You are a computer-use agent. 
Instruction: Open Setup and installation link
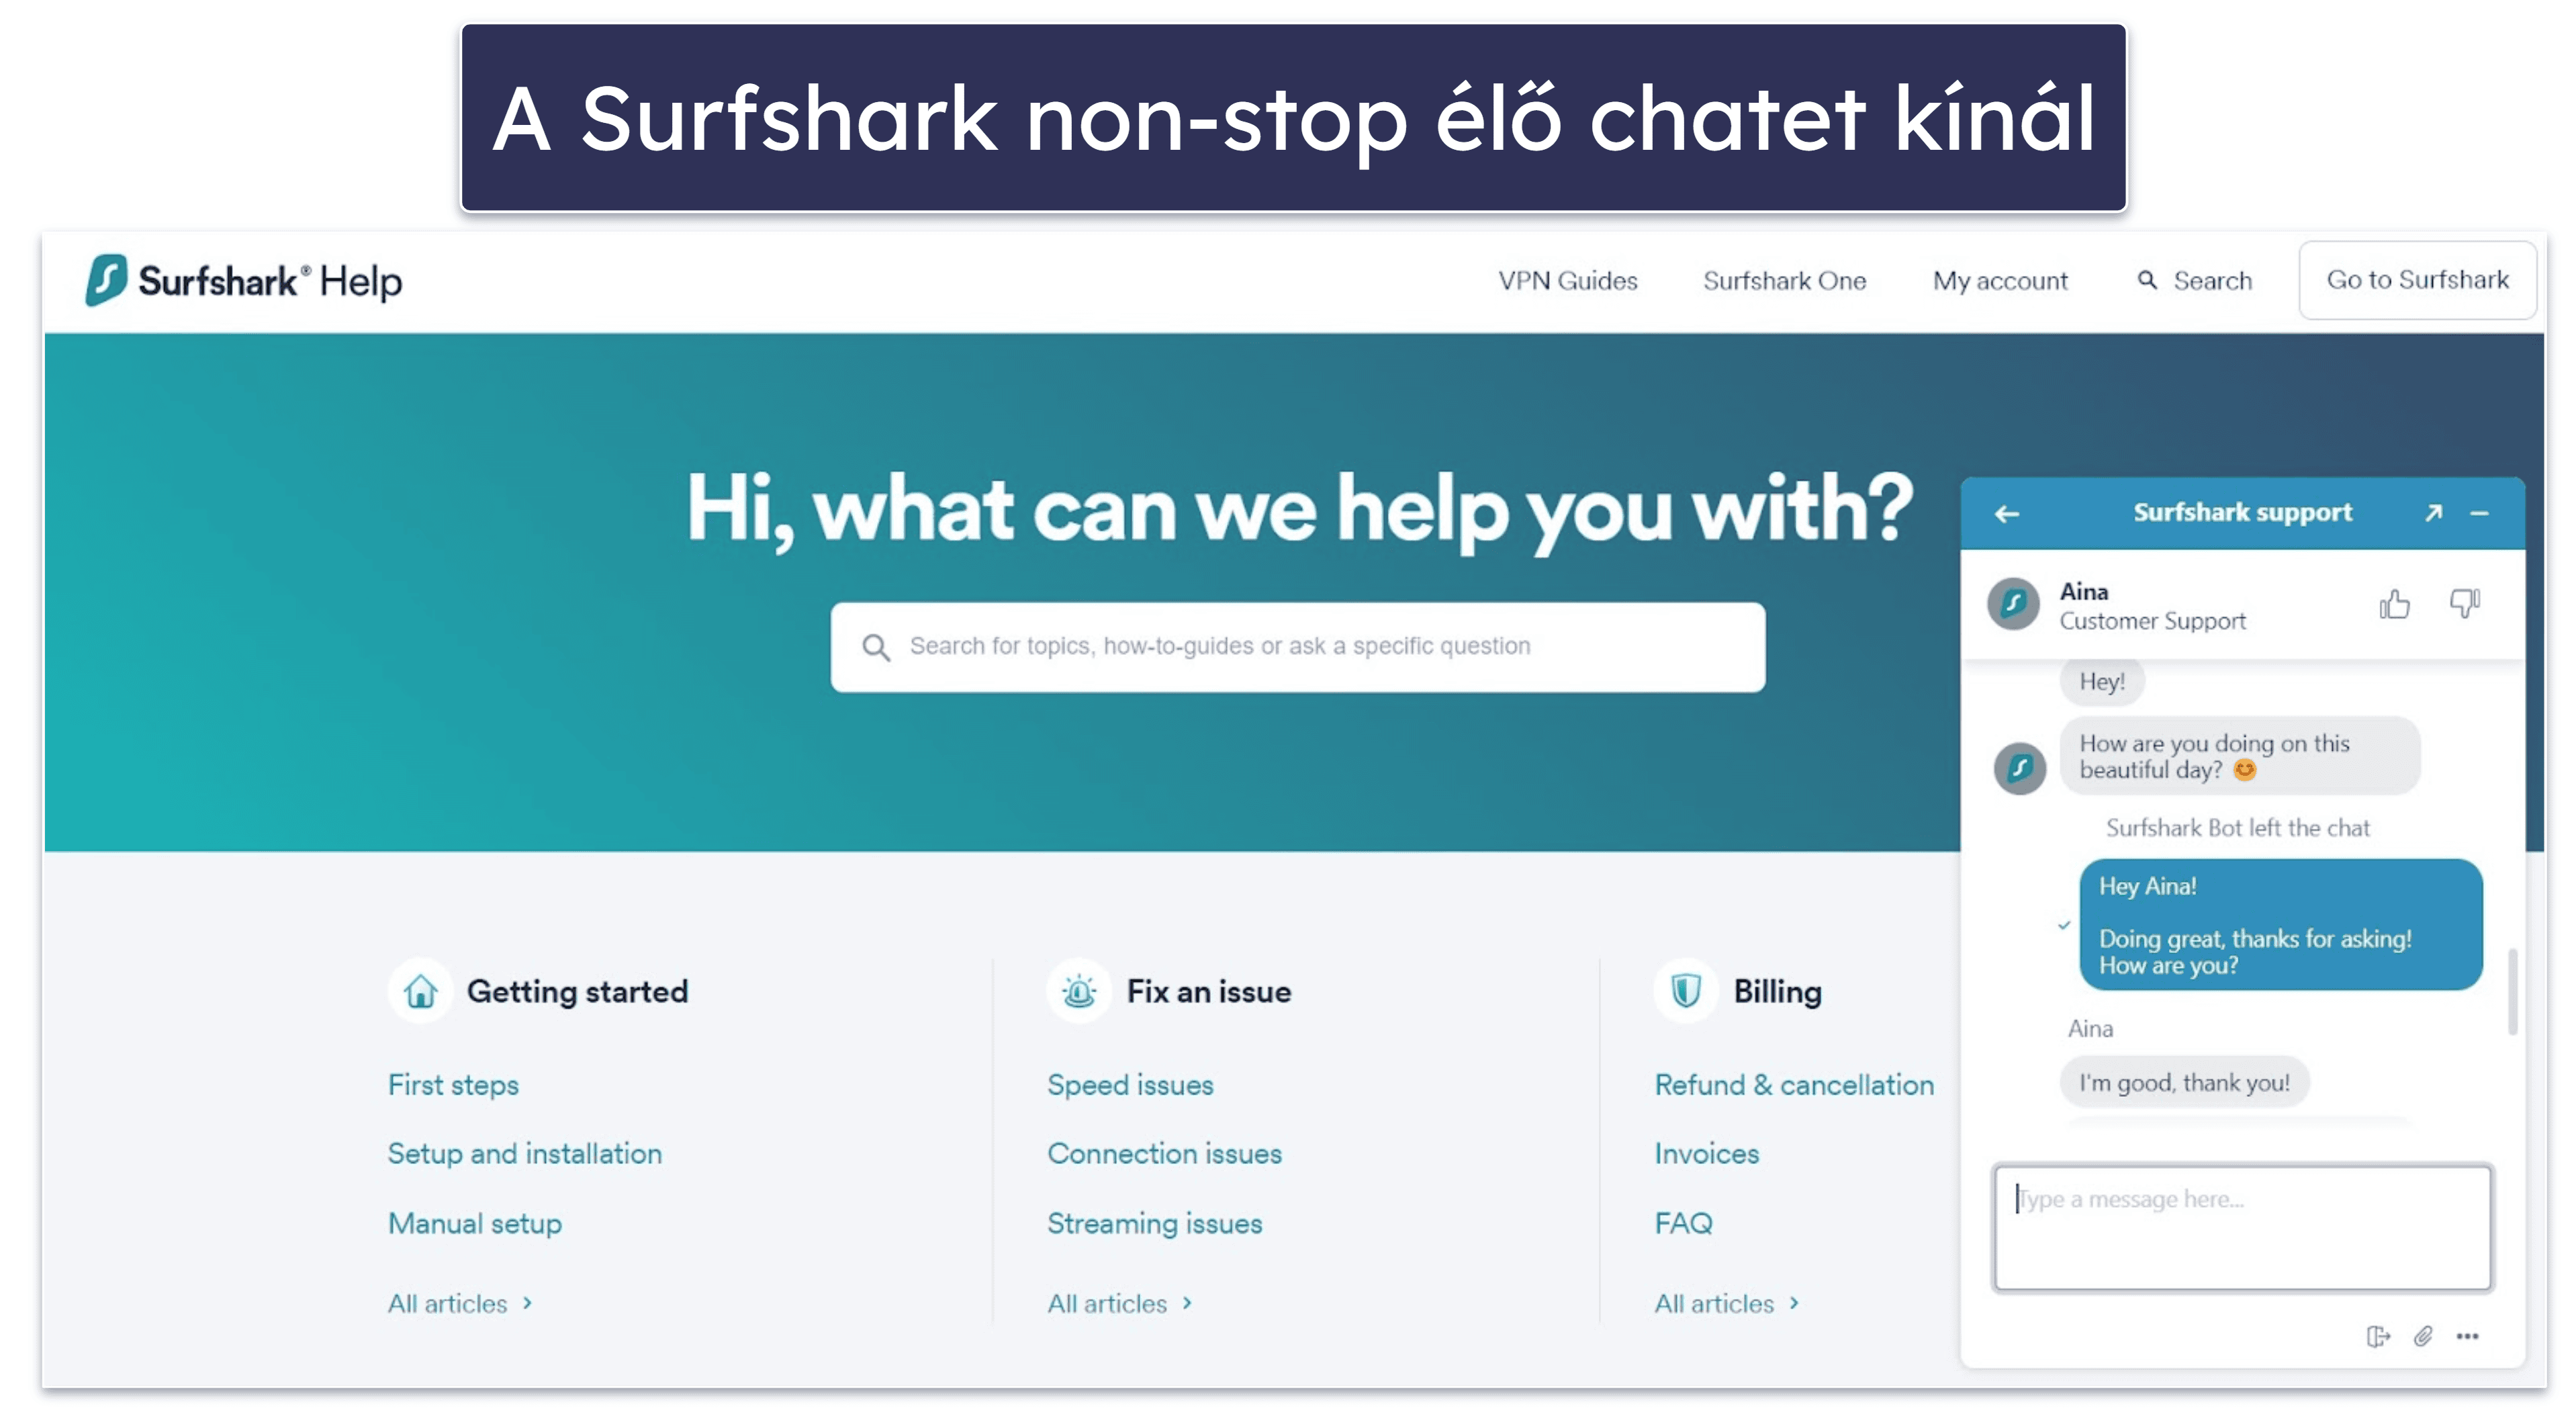coord(524,1154)
